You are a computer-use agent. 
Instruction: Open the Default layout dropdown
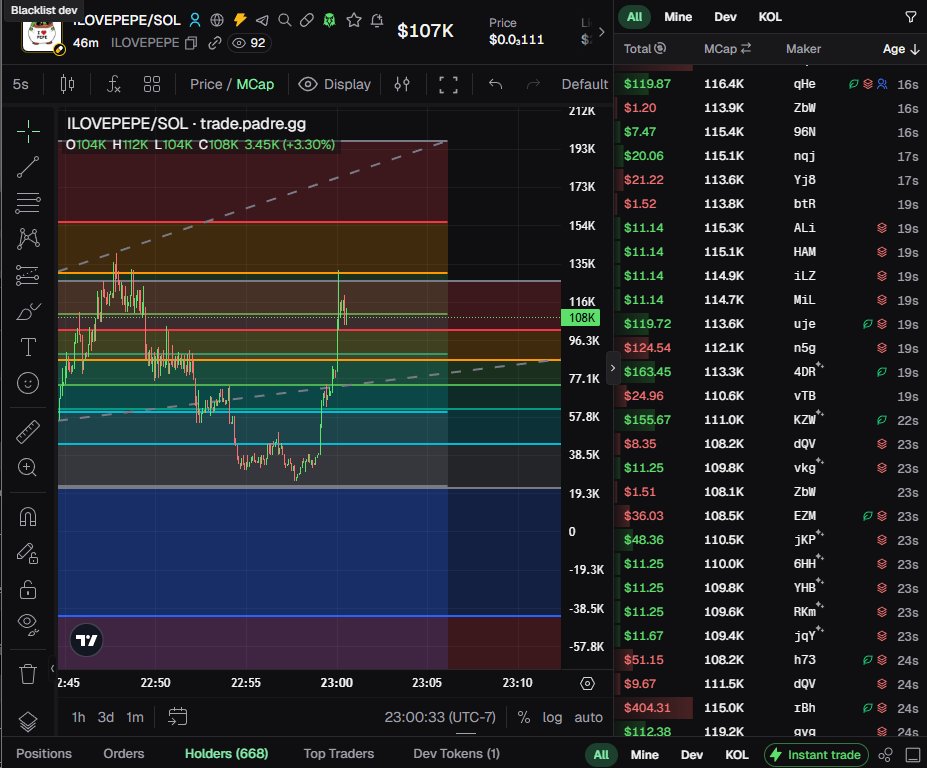tap(585, 85)
